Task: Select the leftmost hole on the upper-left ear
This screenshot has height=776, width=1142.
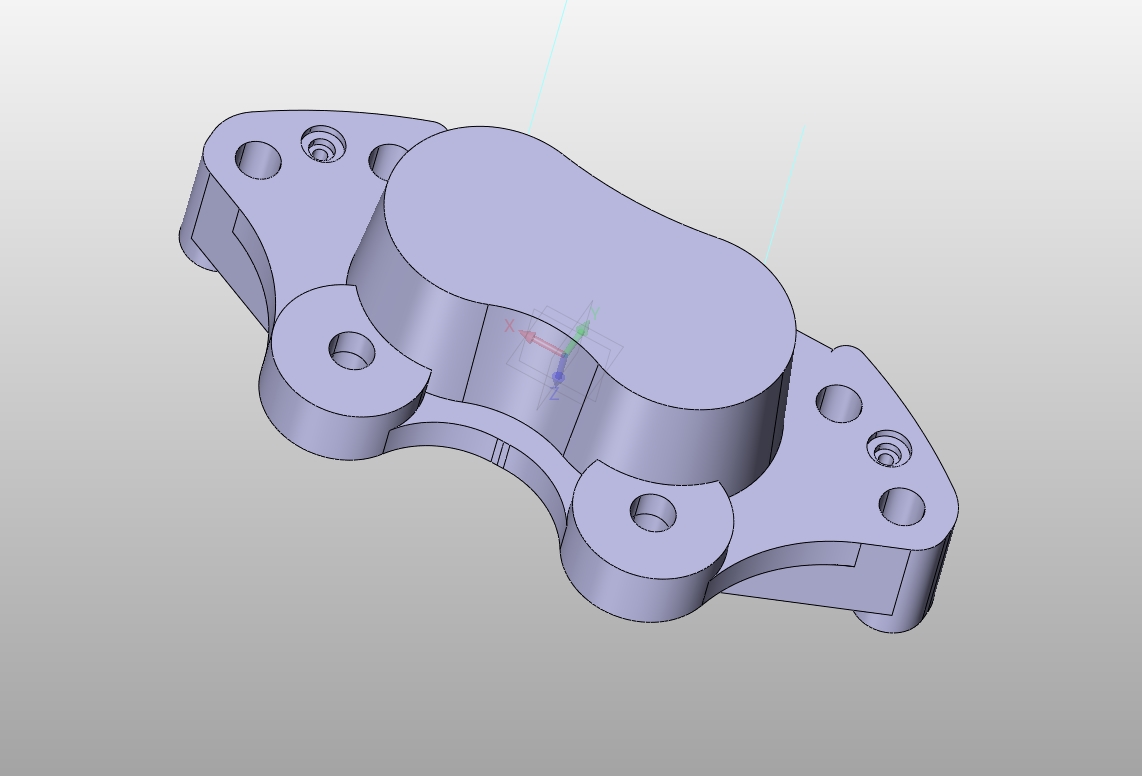Action: 258,159
